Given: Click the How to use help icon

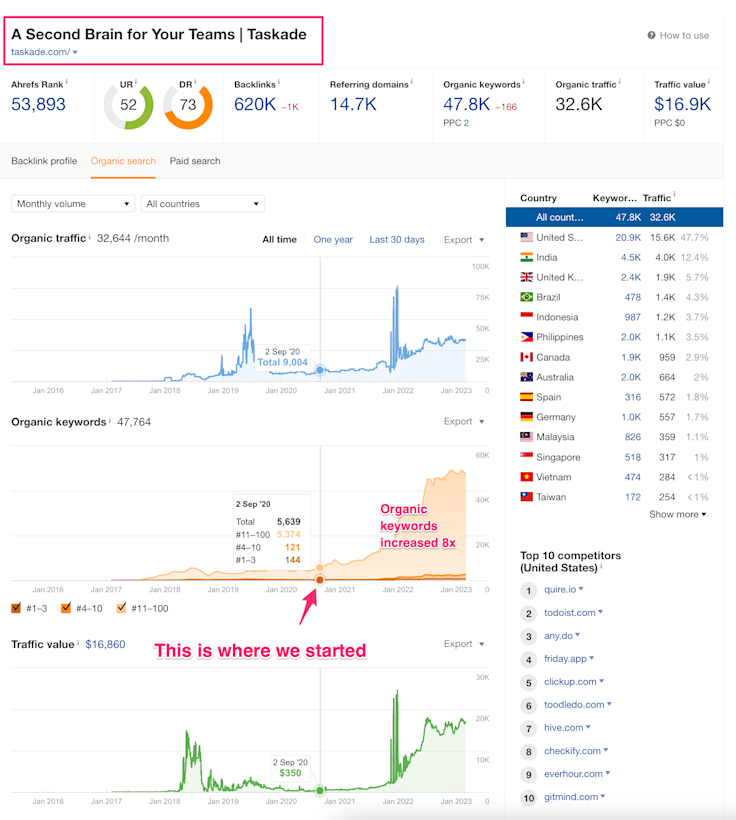Looking at the screenshot, I should [651, 36].
